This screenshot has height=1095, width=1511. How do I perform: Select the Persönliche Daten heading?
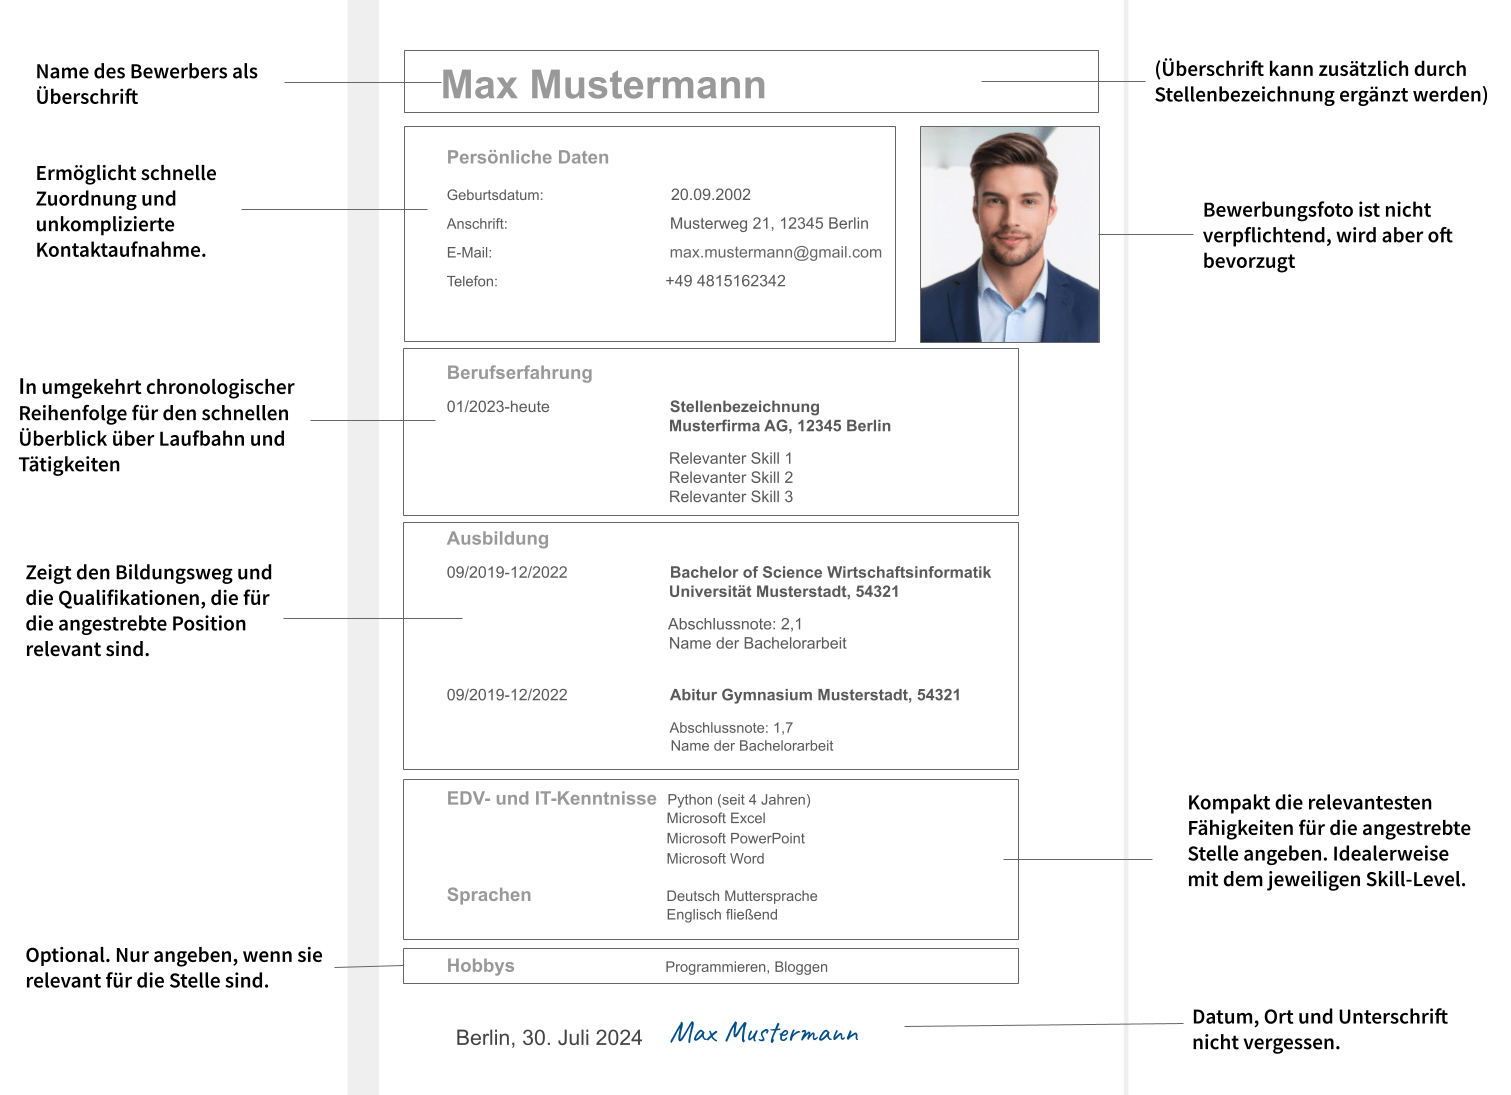[x=527, y=157]
